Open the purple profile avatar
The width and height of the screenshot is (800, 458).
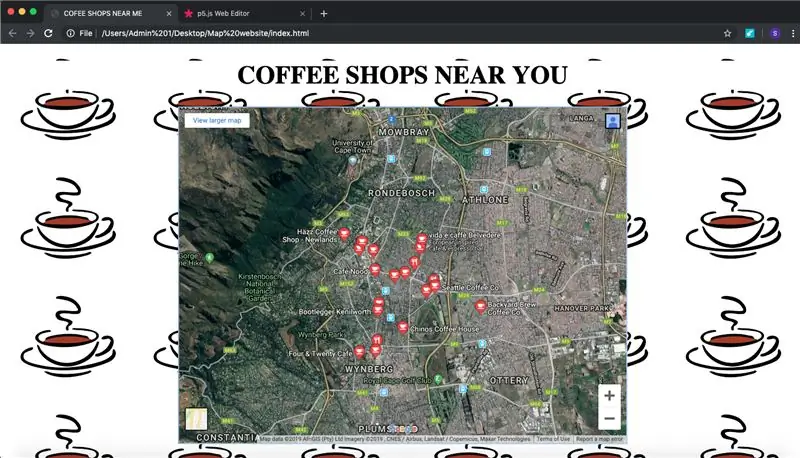point(775,33)
